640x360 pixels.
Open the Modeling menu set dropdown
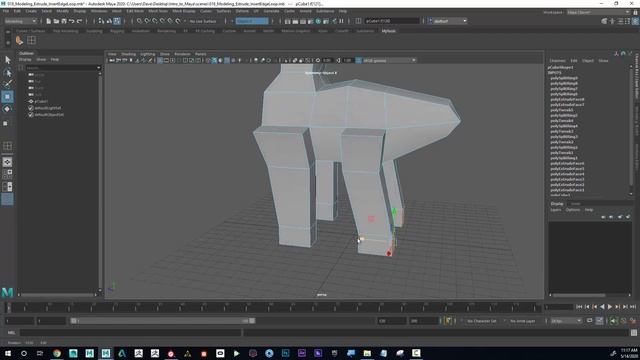point(20,21)
